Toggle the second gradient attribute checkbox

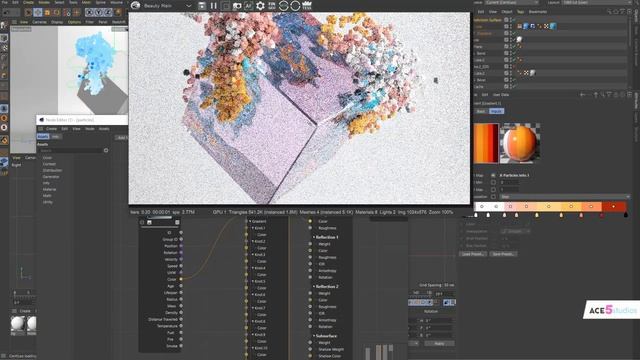click(x=493, y=182)
